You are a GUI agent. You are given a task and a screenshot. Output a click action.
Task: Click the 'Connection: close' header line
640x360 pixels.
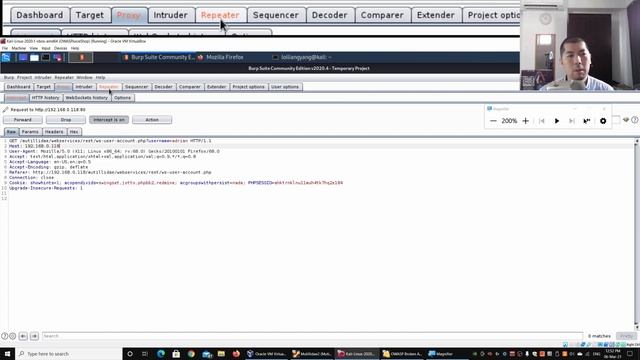pos(31,178)
